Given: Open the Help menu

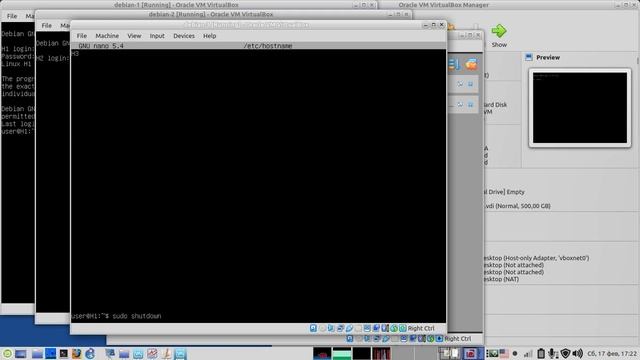Looking at the screenshot, I should coord(209,36).
